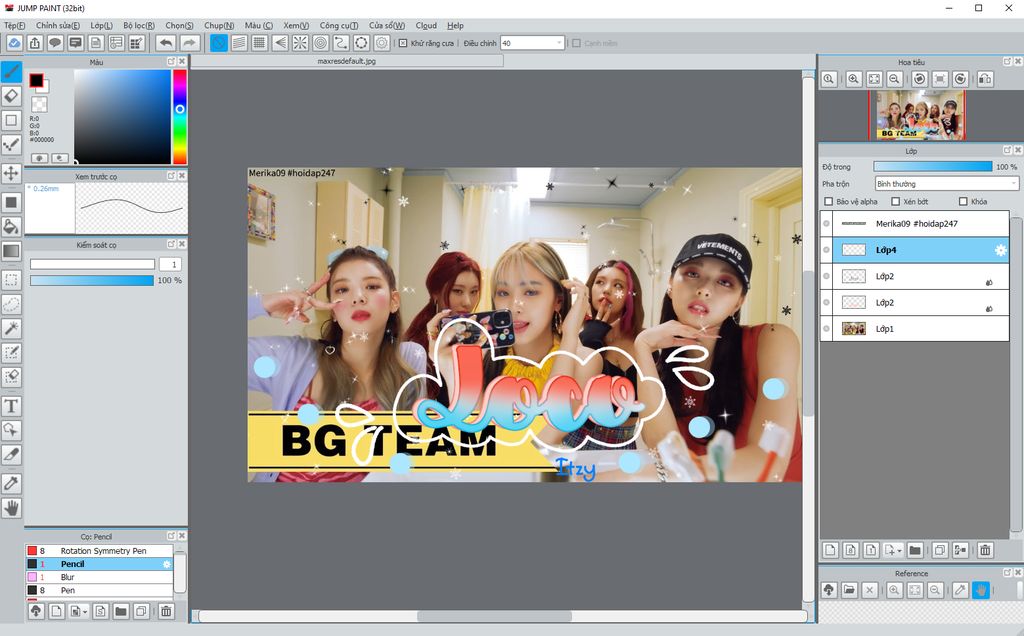The image size is (1024, 636).
Task: Undock the Màu color panel
Action: pyautogui.click(x=171, y=61)
